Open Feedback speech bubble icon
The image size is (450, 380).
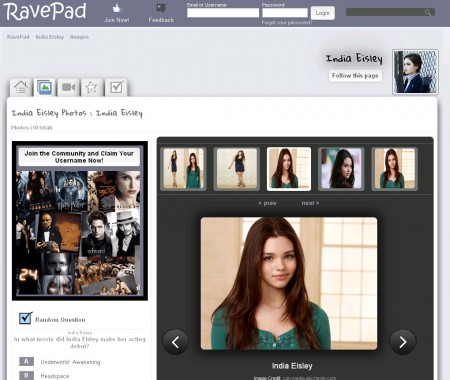pos(161,8)
